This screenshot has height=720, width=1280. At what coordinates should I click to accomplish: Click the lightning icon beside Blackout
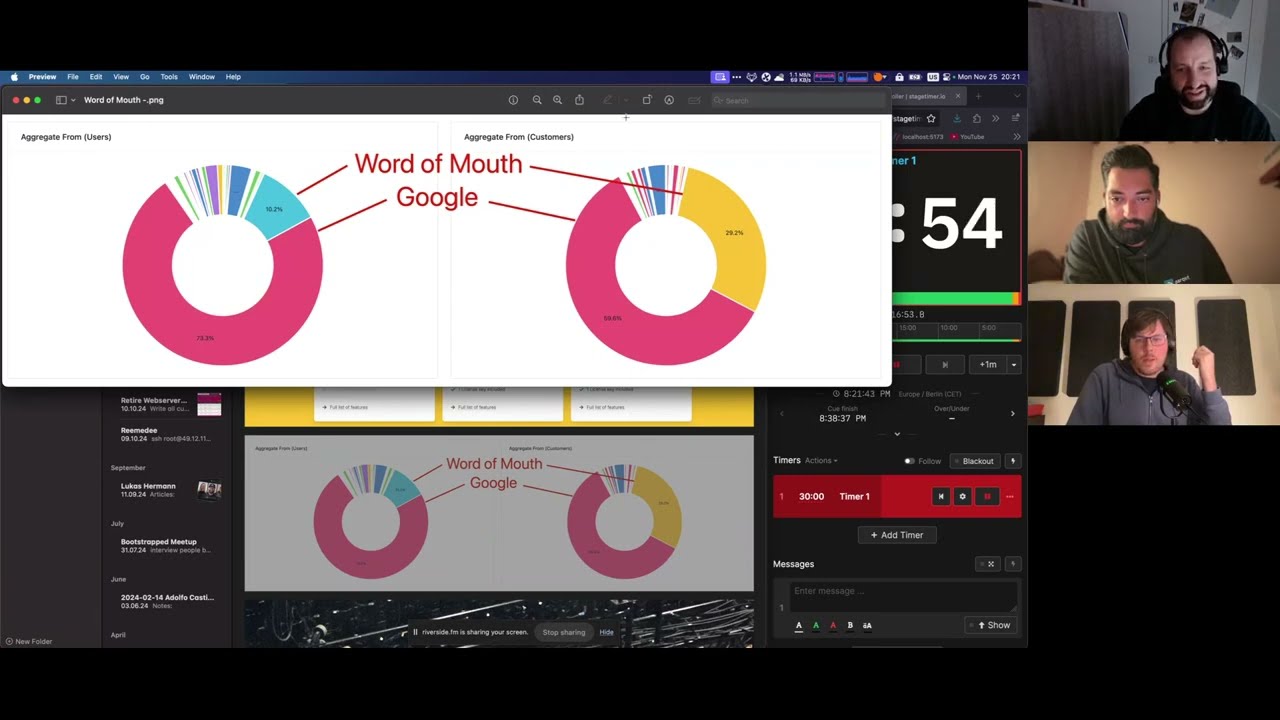click(1013, 461)
